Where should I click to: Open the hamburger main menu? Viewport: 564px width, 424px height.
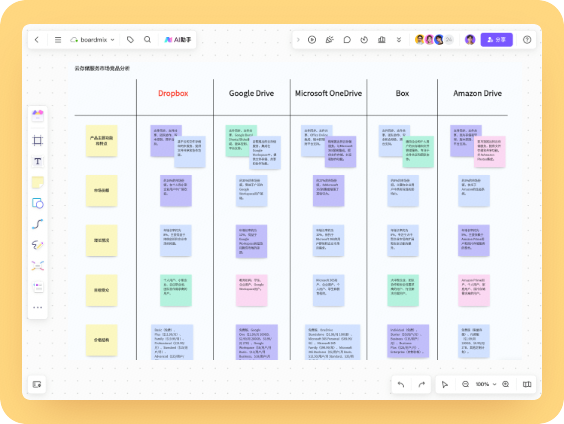[58, 40]
